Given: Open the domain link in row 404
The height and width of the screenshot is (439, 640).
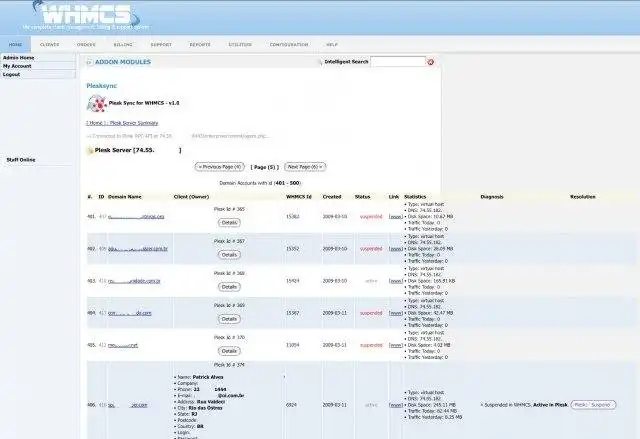Looking at the screenshot, I should (x=130, y=313).
